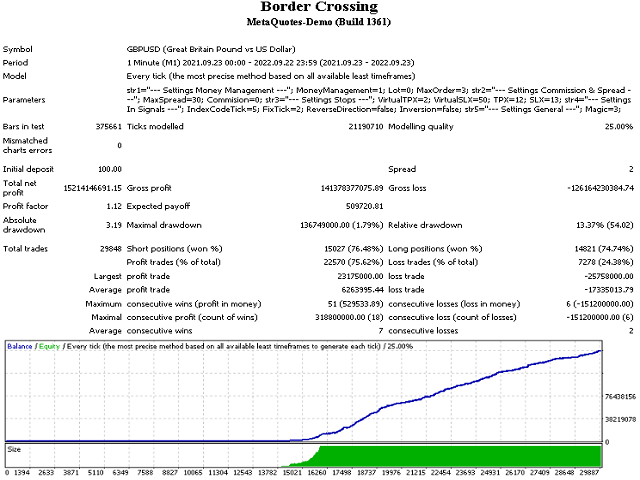
Task: Click average loss trade value -17335013.79
Action: coord(609,290)
